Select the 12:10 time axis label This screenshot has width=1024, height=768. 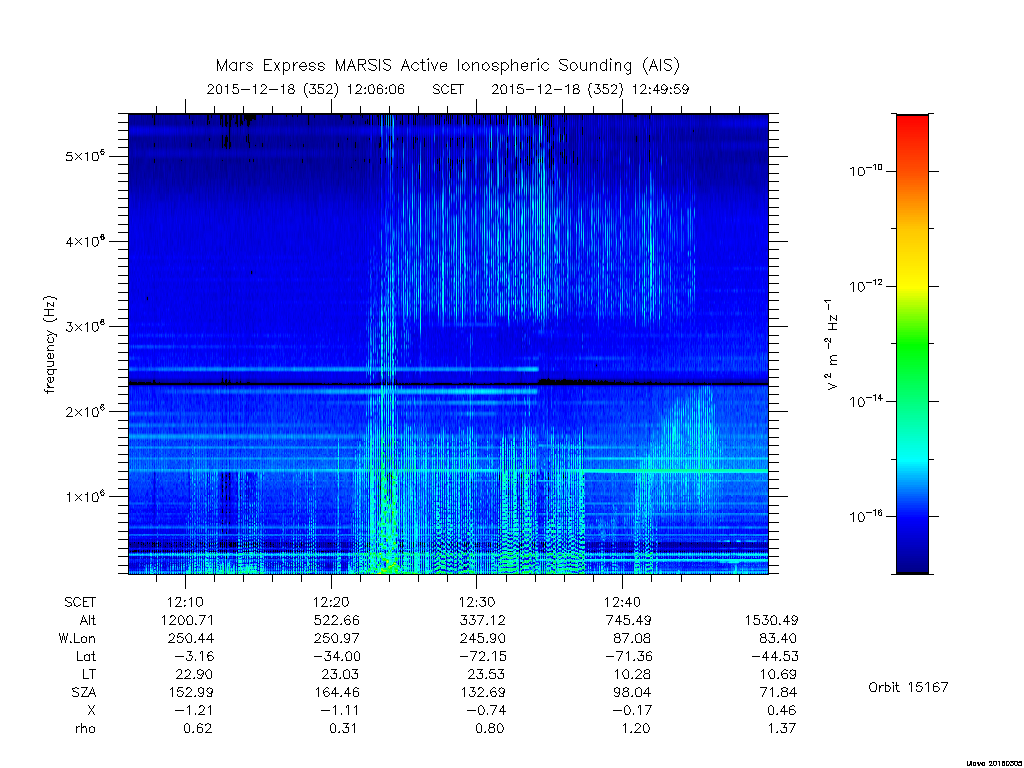tap(185, 601)
